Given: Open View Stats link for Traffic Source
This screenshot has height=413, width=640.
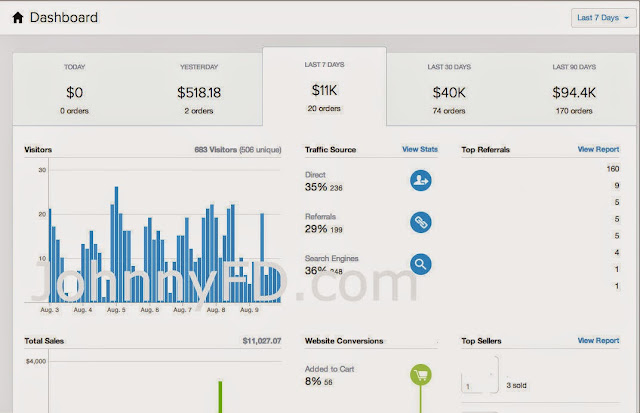Looking at the screenshot, I should pos(420,149).
